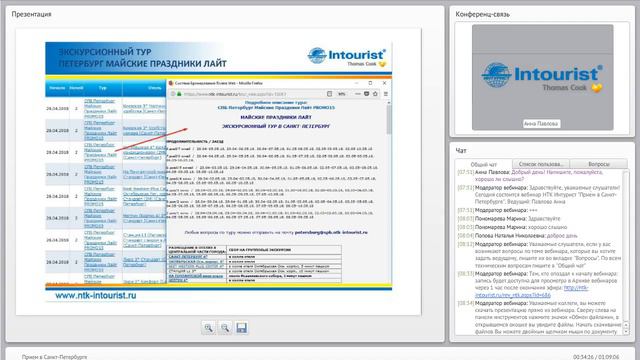
Task: Click the Firefox logo in window title bar
Action: pyautogui.click(x=171, y=83)
